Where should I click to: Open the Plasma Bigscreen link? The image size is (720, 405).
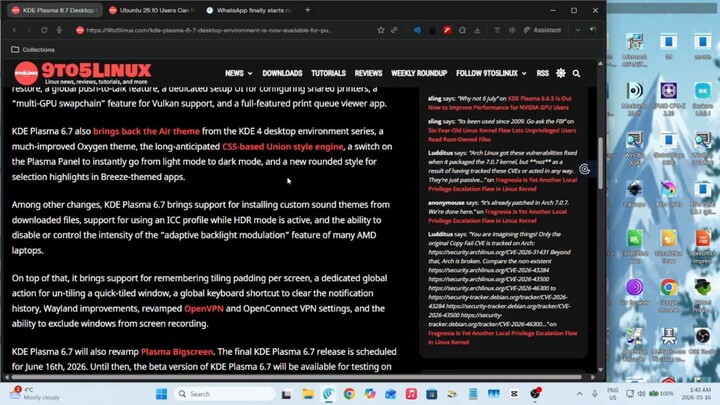(177, 352)
